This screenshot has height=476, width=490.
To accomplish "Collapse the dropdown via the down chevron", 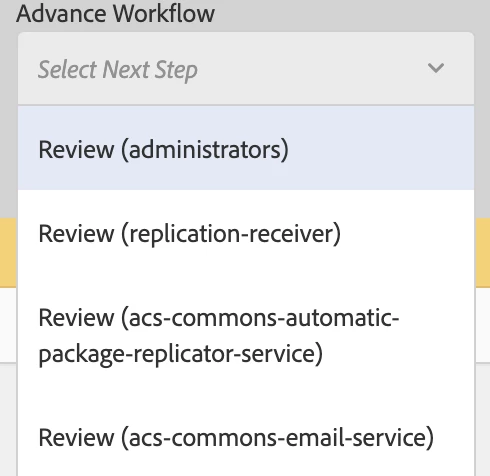I will click(435, 68).
